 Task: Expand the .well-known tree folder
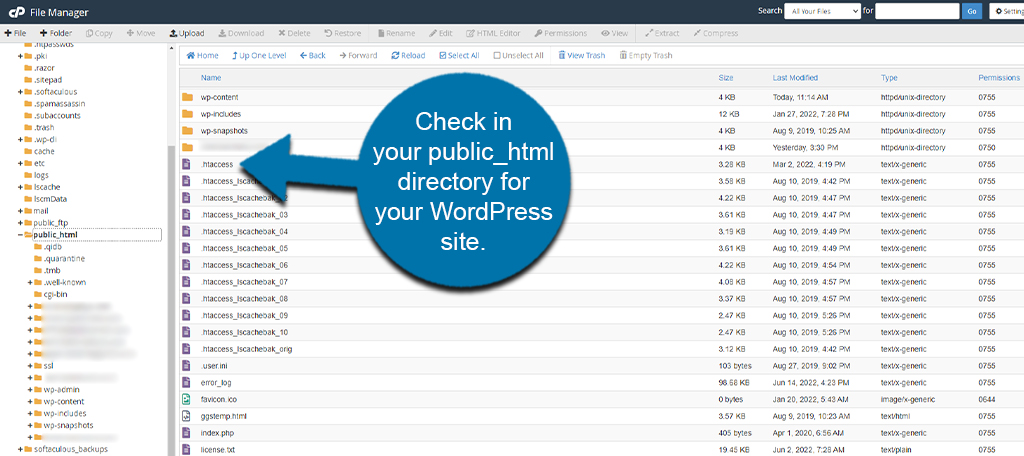[x=30, y=282]
